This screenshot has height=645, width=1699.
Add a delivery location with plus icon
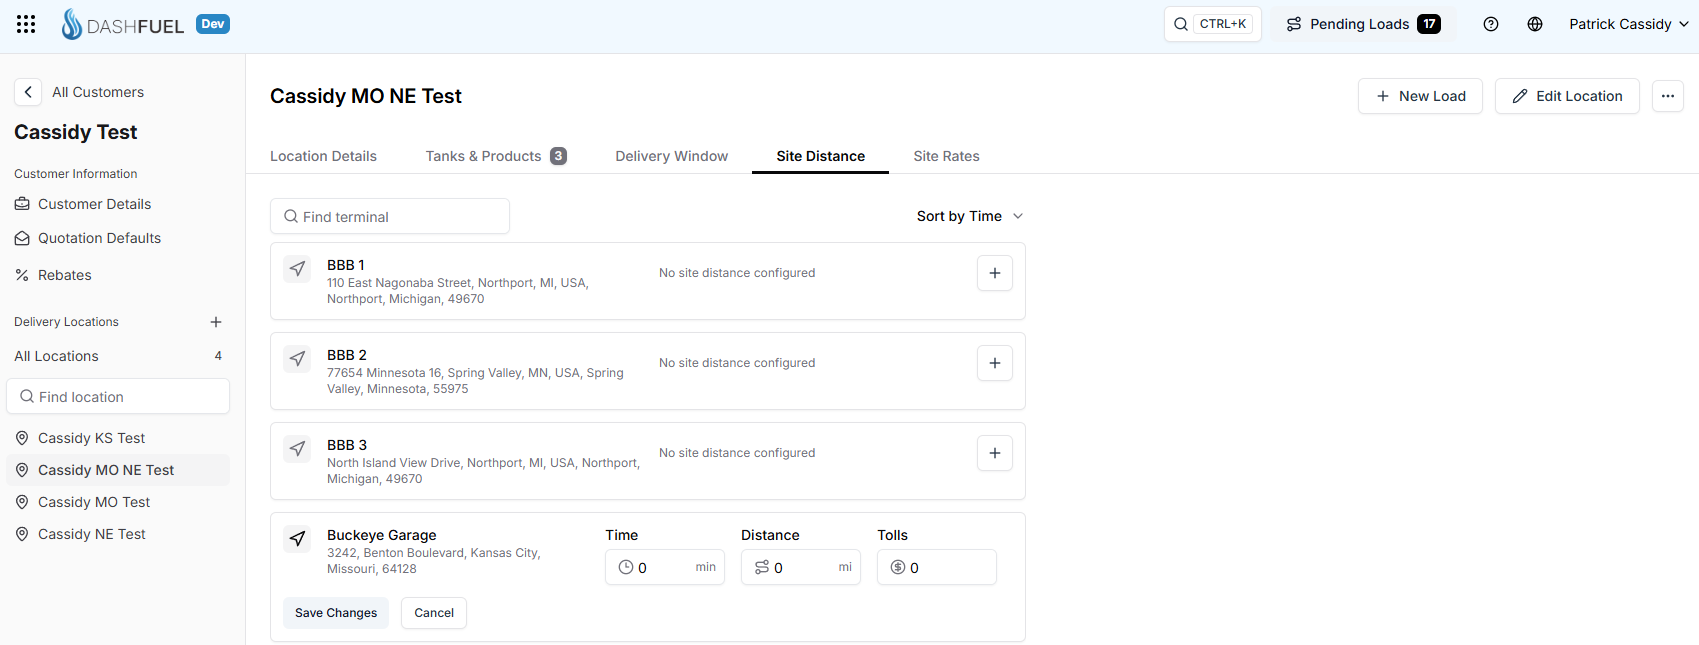coord(216,322)
